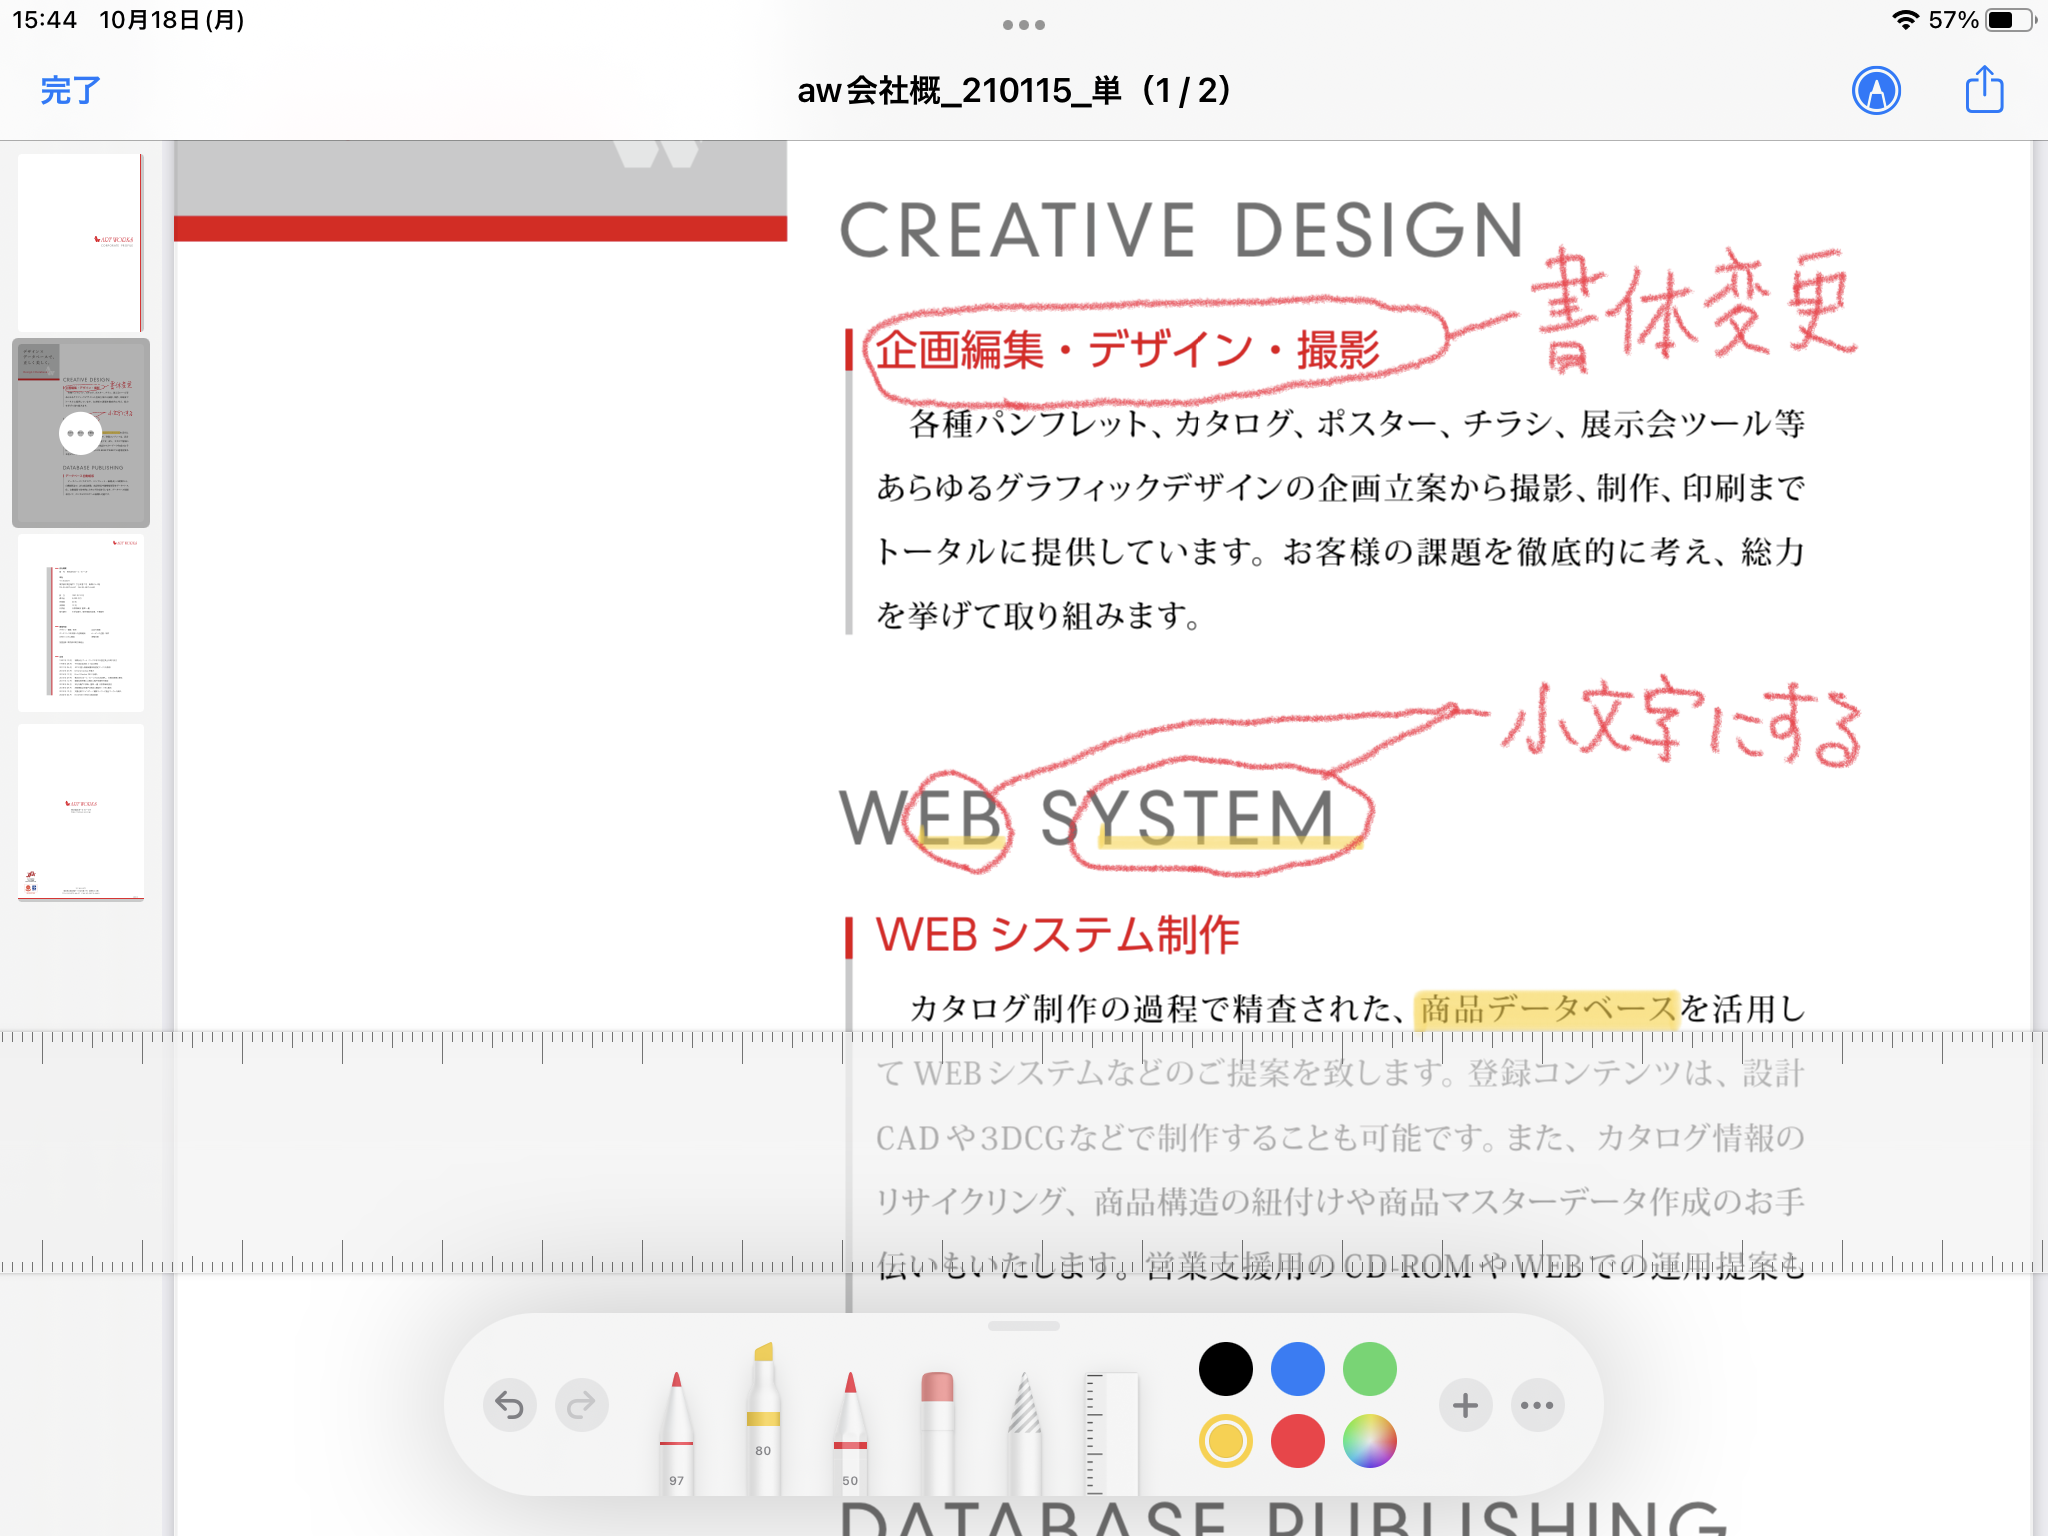Open the palette's three-dot more options

click(x=1537, y=1405)
